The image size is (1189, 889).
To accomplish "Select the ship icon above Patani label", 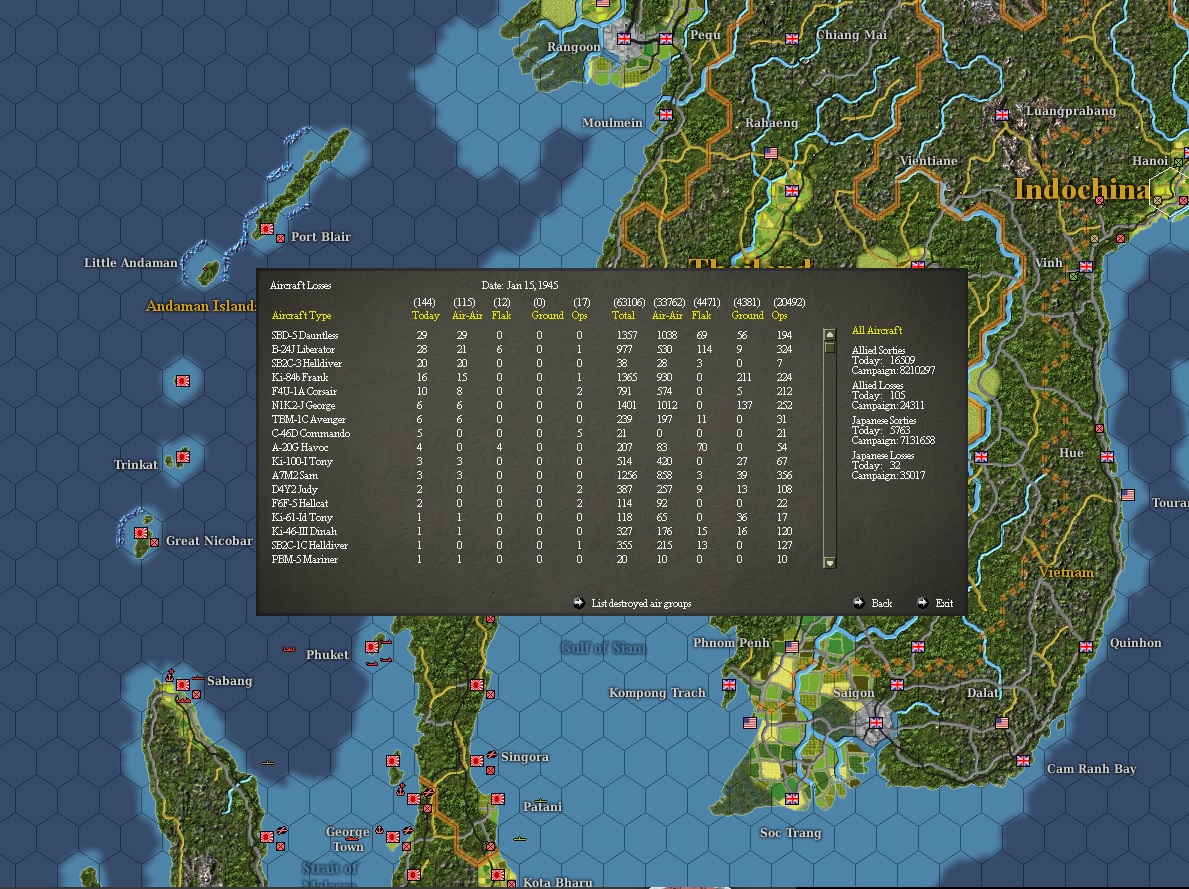I will coord(540,800).
